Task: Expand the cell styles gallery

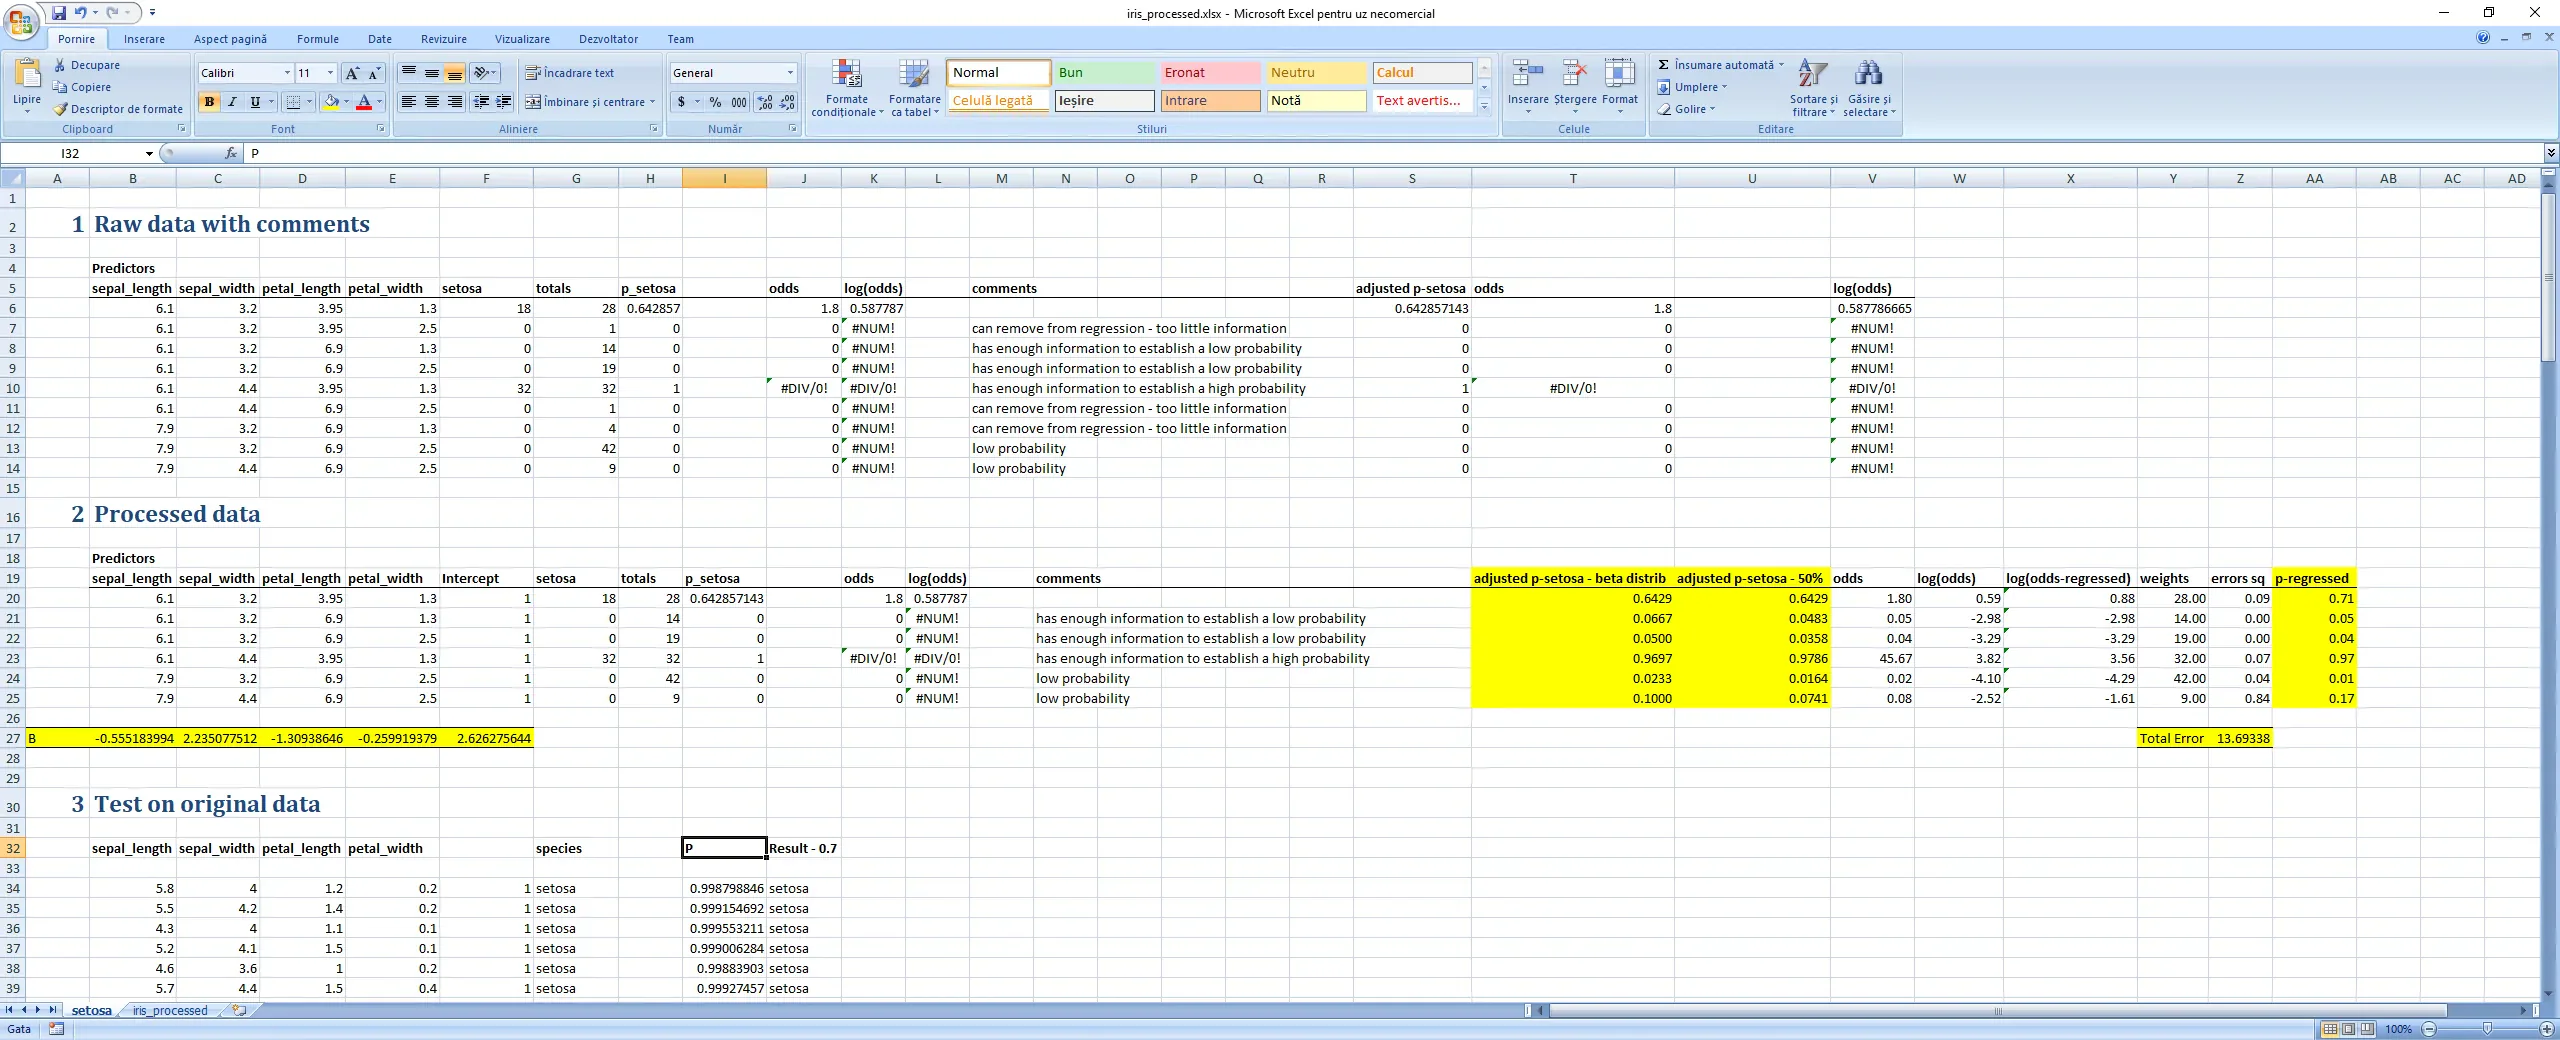Action: [1484, 107]
